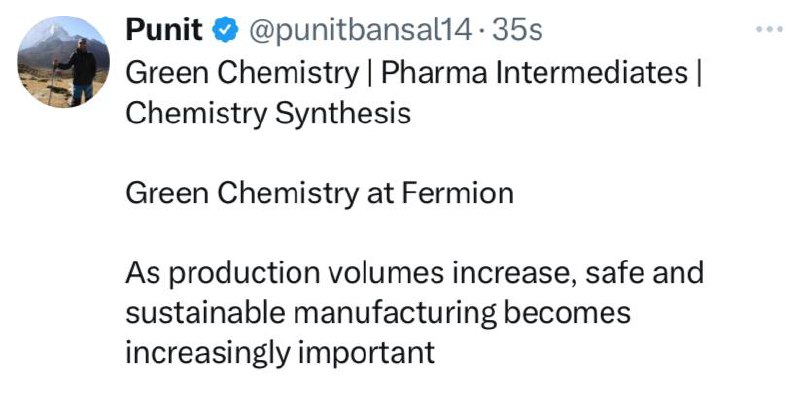Click the words 'Pharma Intermediates' in the tweet
800x418 pixels.
[x=534, y=72]
